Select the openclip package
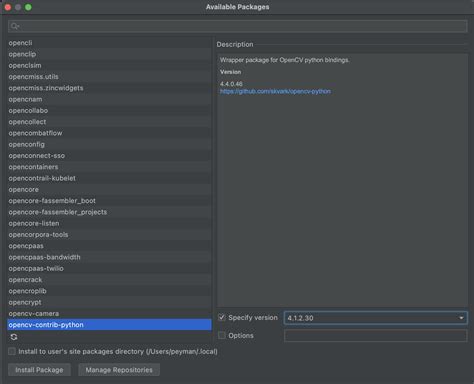The image size is (474, 384). [x=109, y=54]
